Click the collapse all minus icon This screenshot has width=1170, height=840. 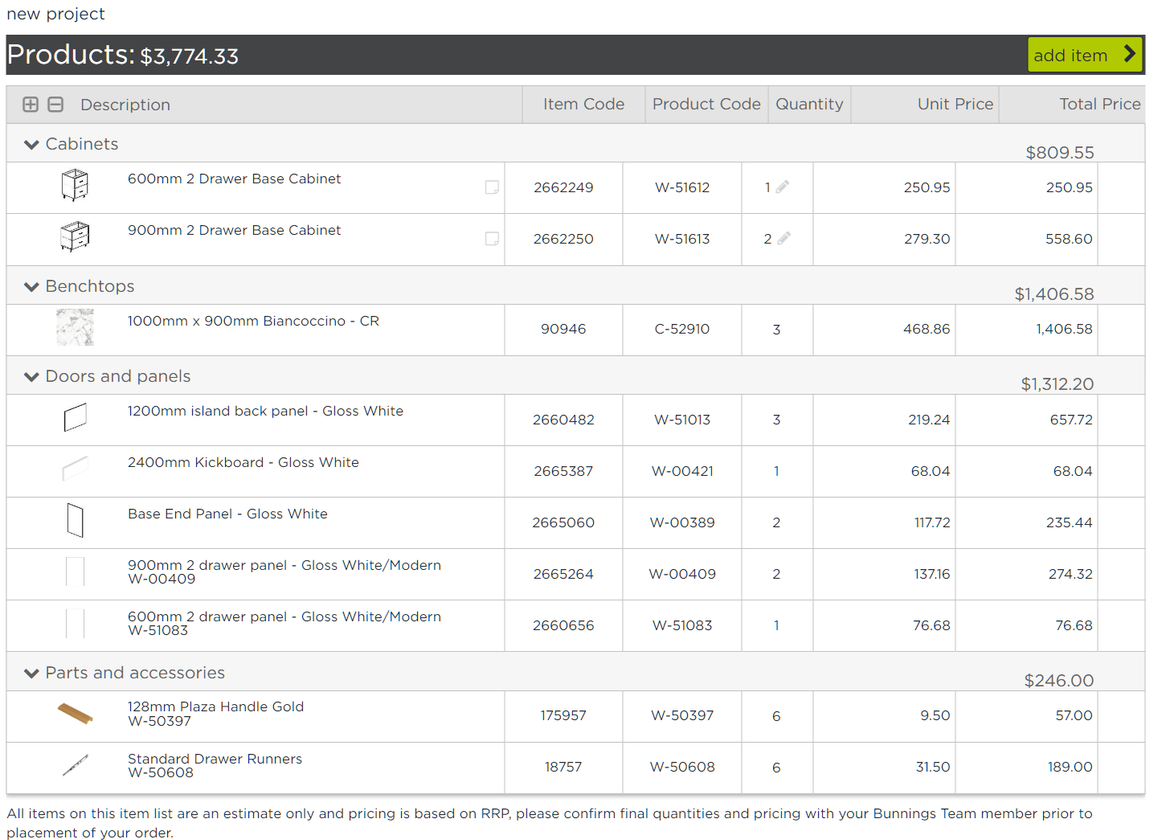[56, 104]
